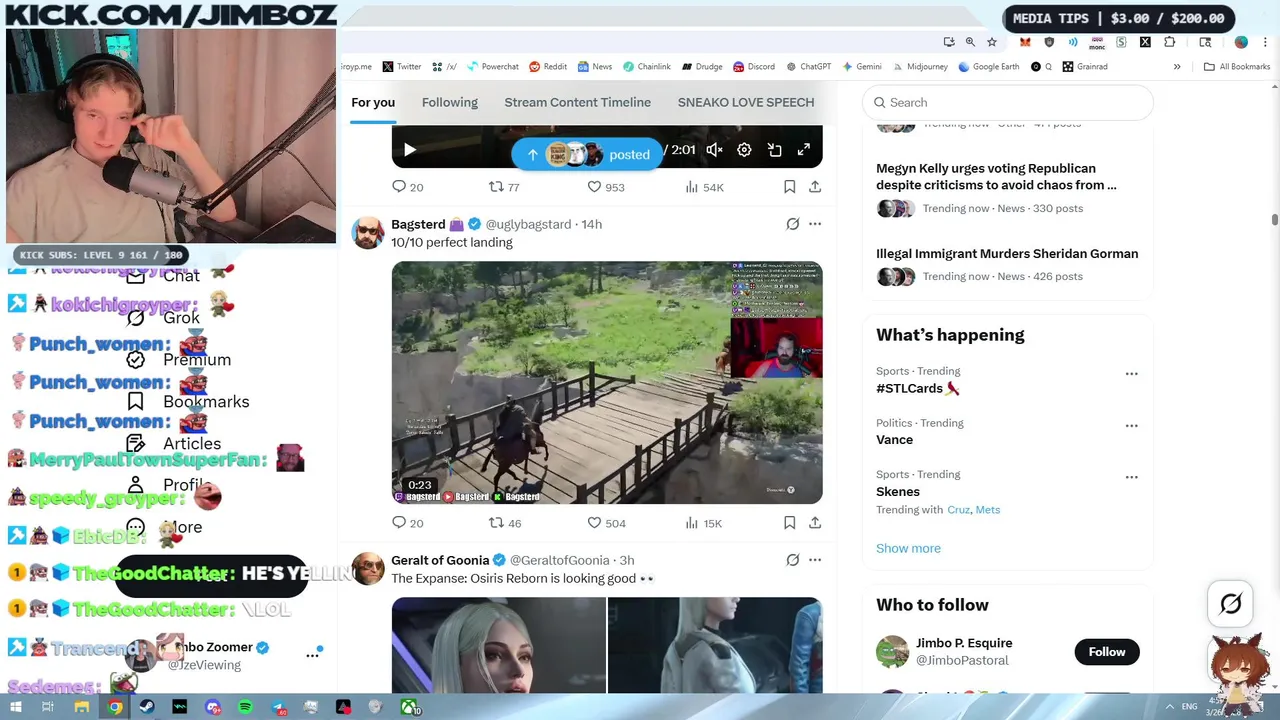Open Premium in X sidebar
Screen dimensions: 1280x720
[180, 360]
